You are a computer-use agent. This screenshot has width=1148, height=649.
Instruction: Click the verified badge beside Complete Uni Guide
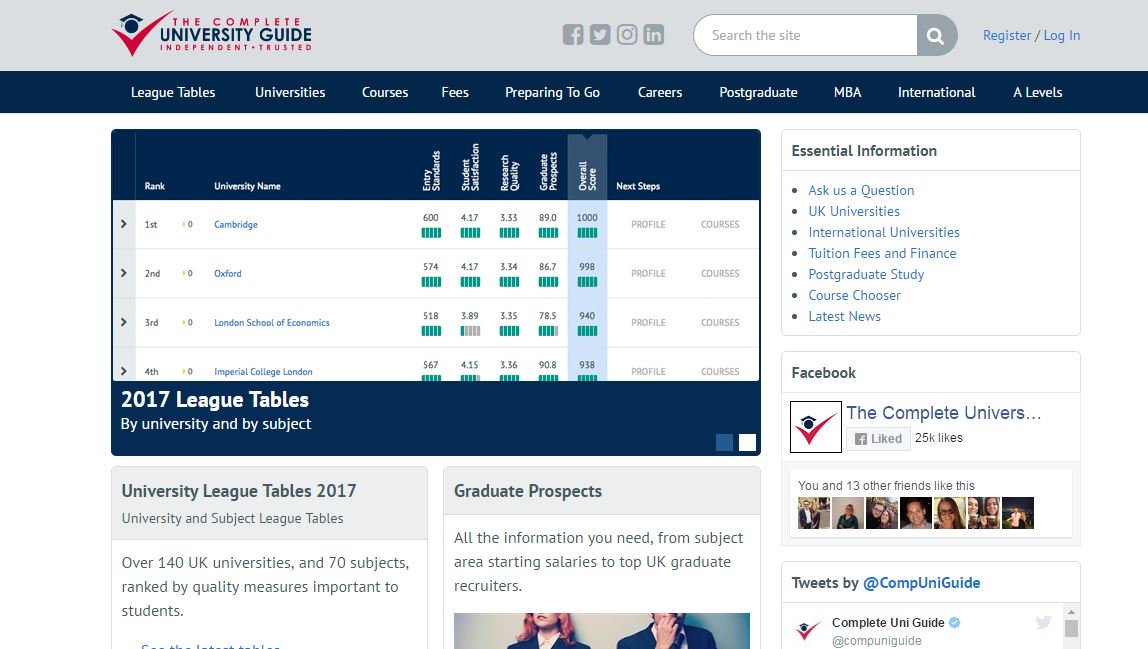click(955, 623)
